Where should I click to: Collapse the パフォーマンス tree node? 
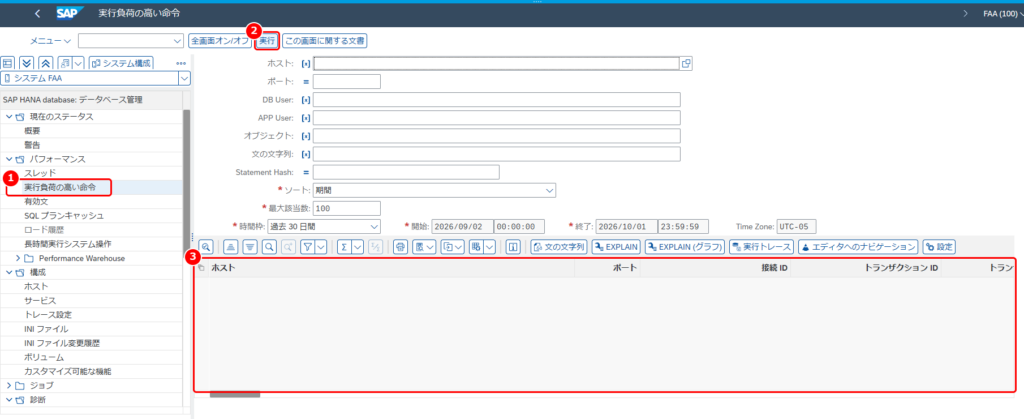pos(9,159)
